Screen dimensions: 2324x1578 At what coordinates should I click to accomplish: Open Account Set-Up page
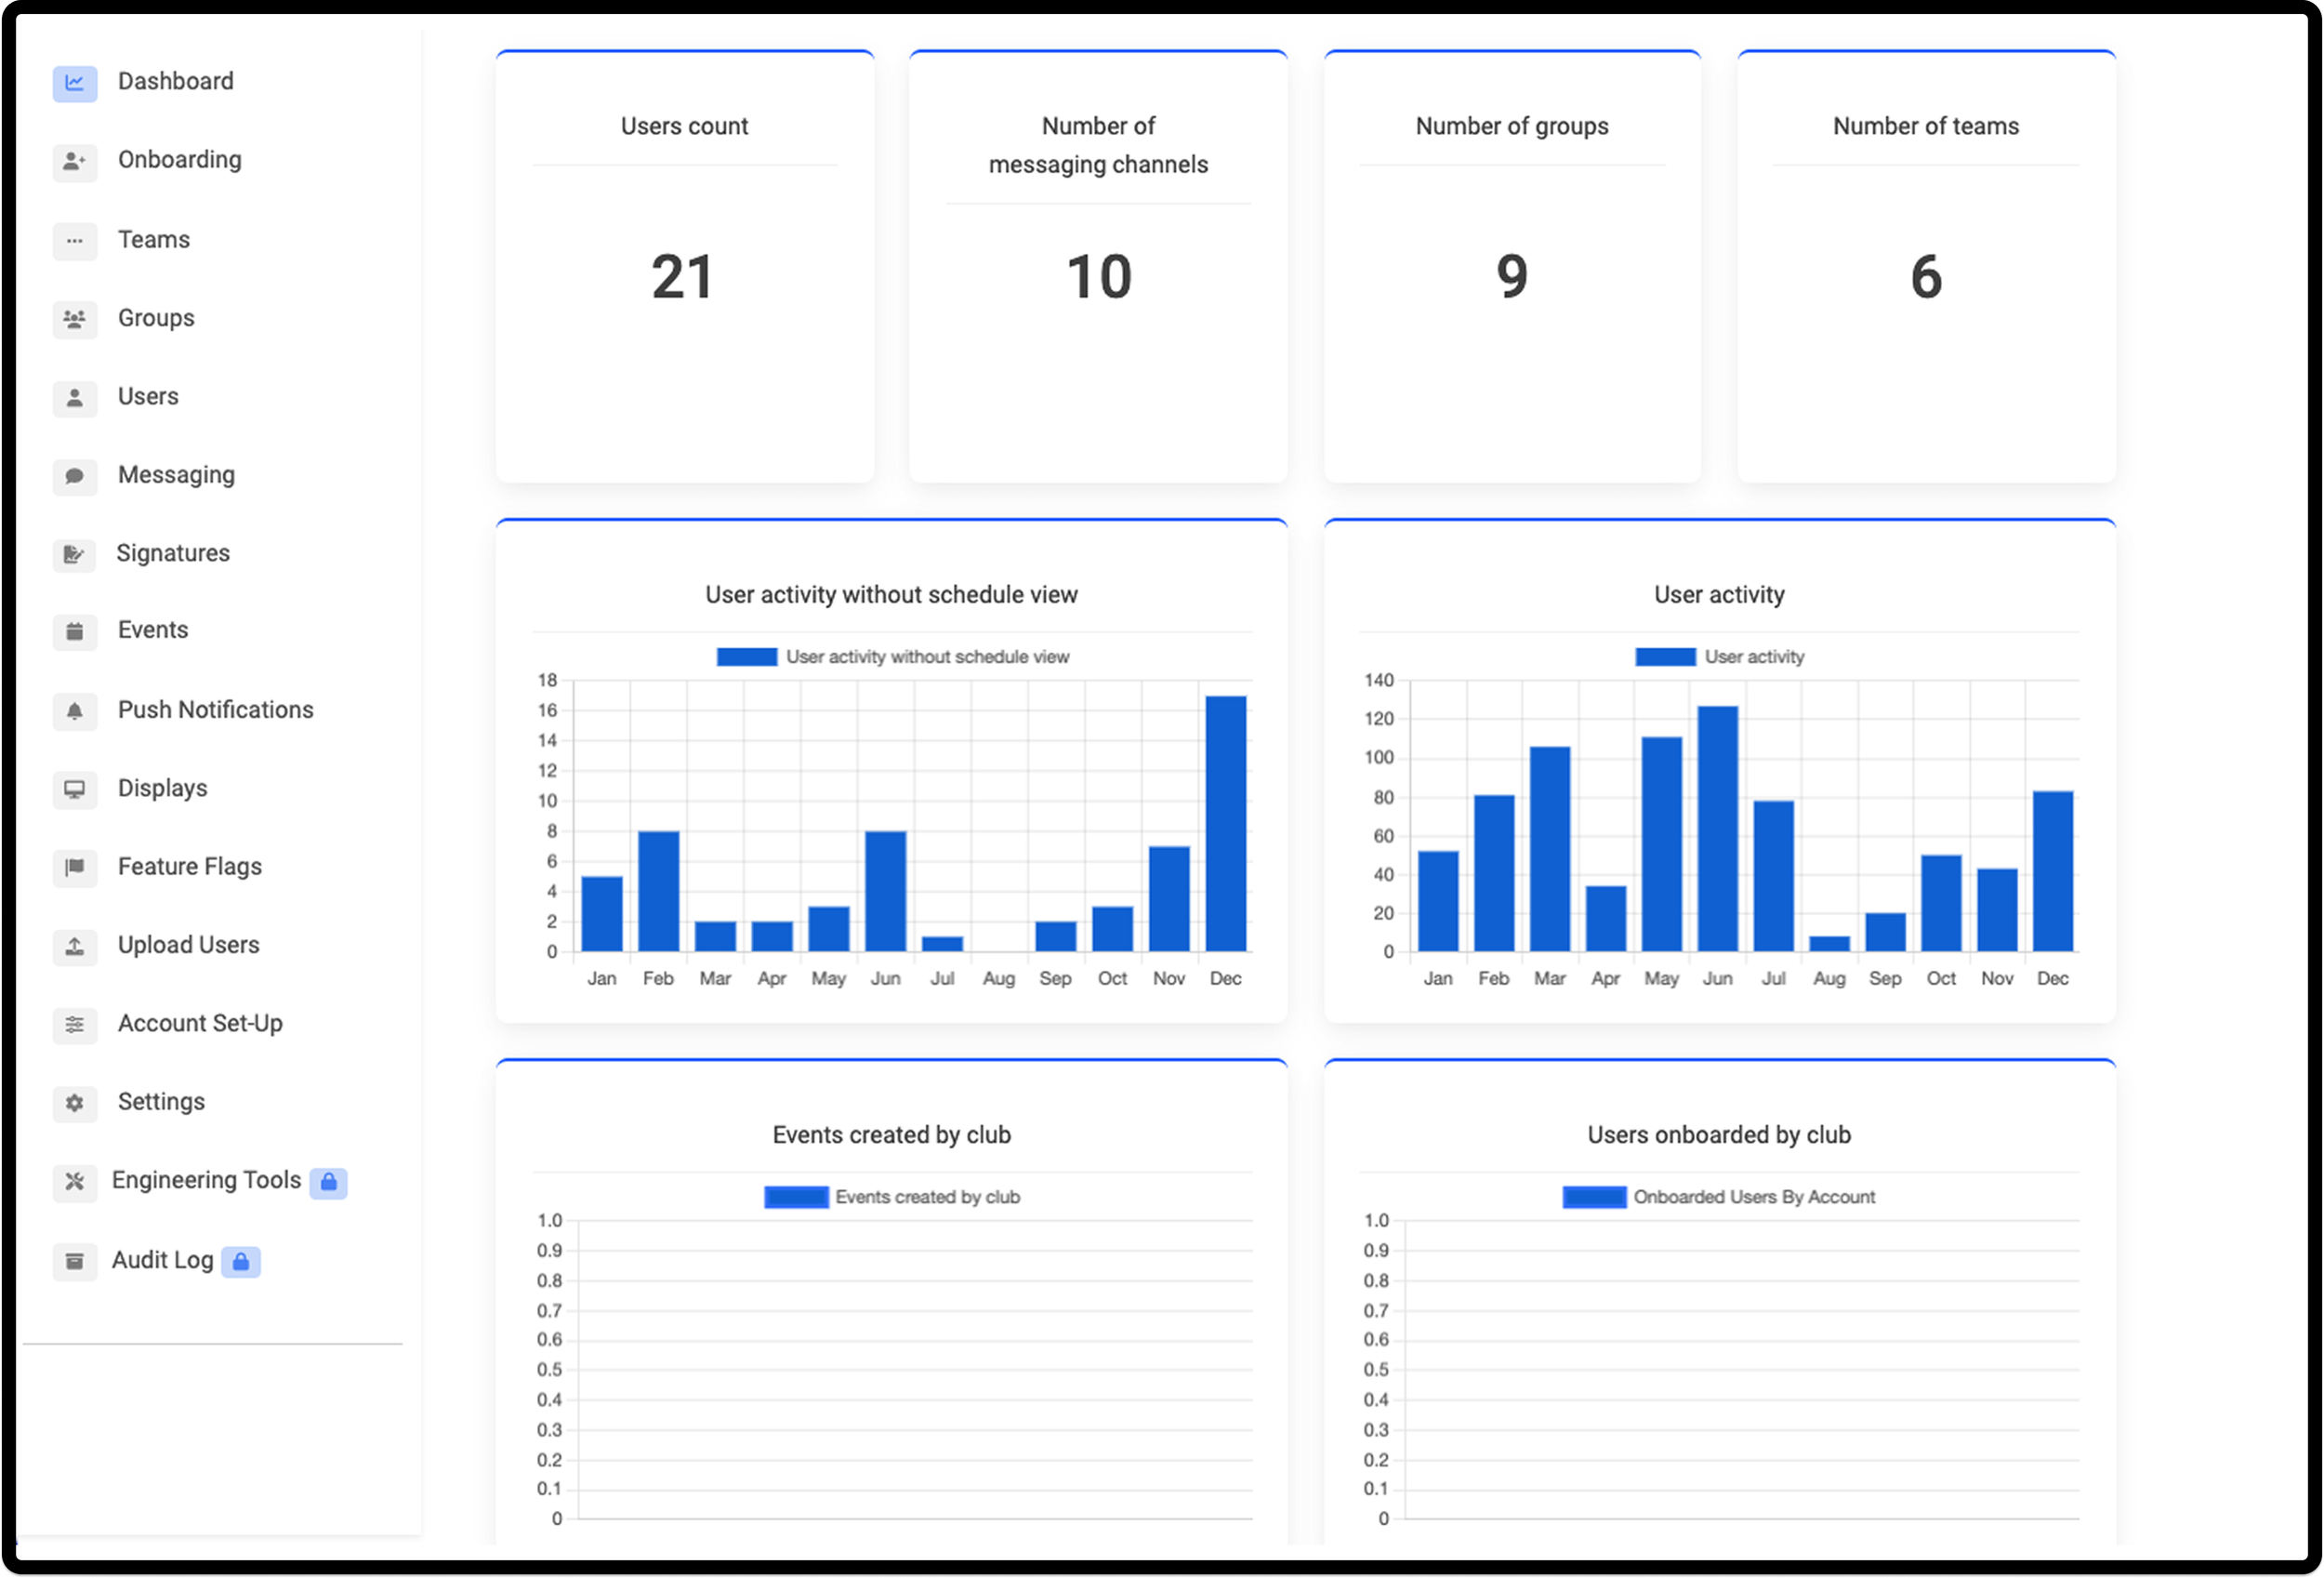point(200,1024)
